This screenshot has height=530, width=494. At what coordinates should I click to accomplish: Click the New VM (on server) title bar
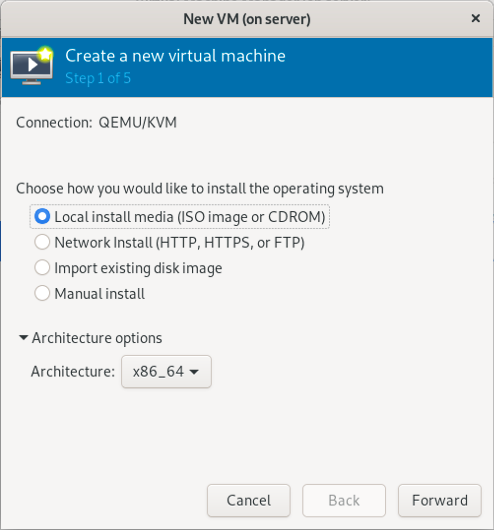tap(247, 19)
